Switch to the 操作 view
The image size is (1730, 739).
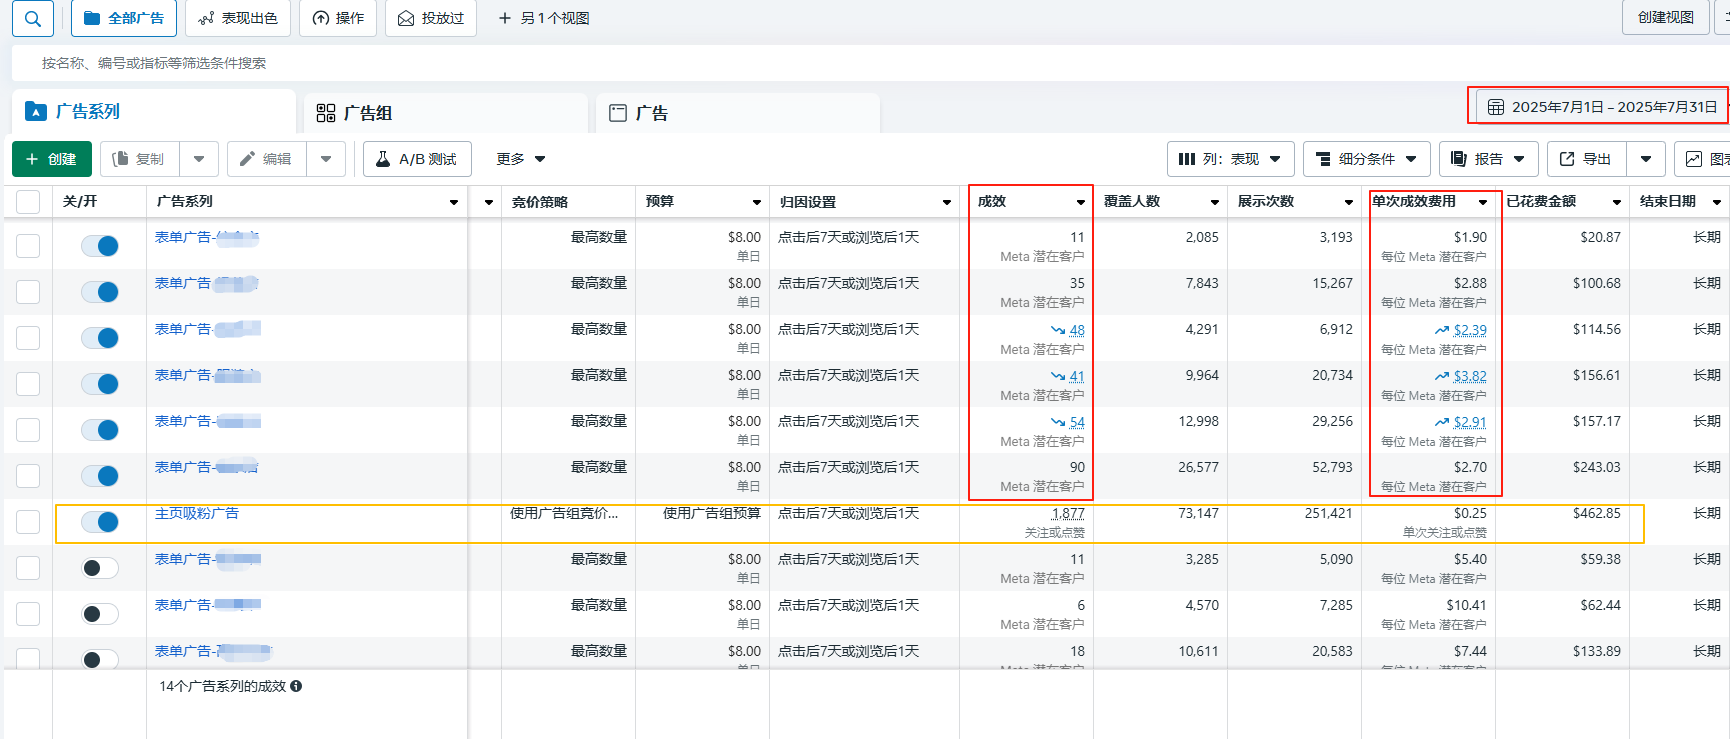(x=338, y=18)
